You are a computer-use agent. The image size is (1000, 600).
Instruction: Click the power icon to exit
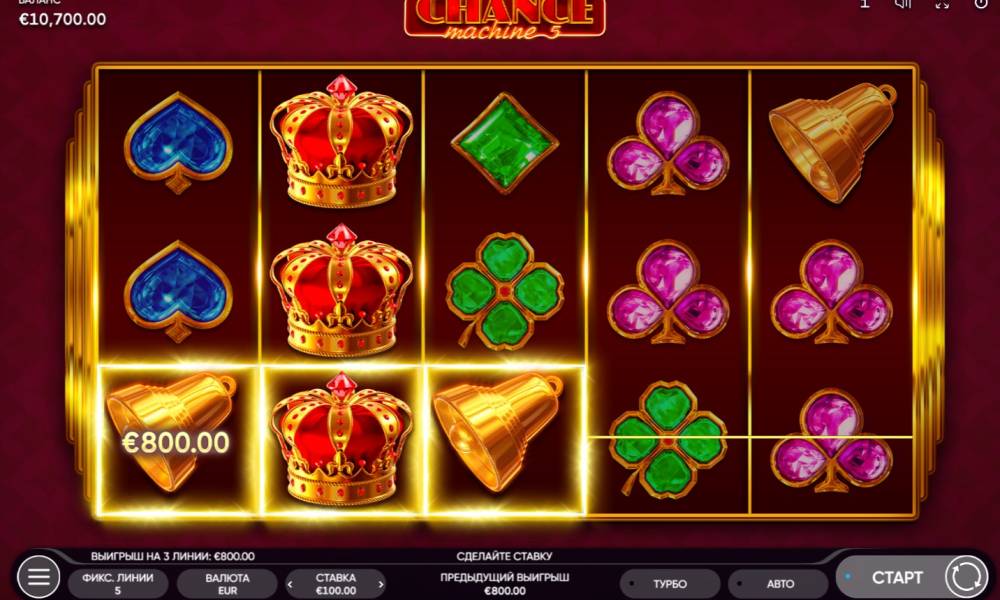[x=981, y=4]
